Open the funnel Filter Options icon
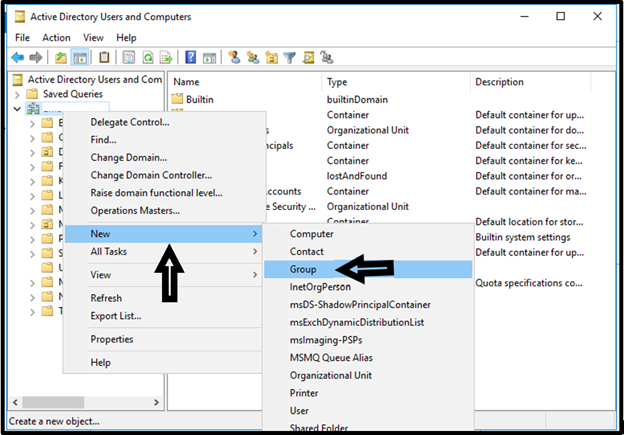The height and width of the screenshot is (435, 624). tap(290, 58)
